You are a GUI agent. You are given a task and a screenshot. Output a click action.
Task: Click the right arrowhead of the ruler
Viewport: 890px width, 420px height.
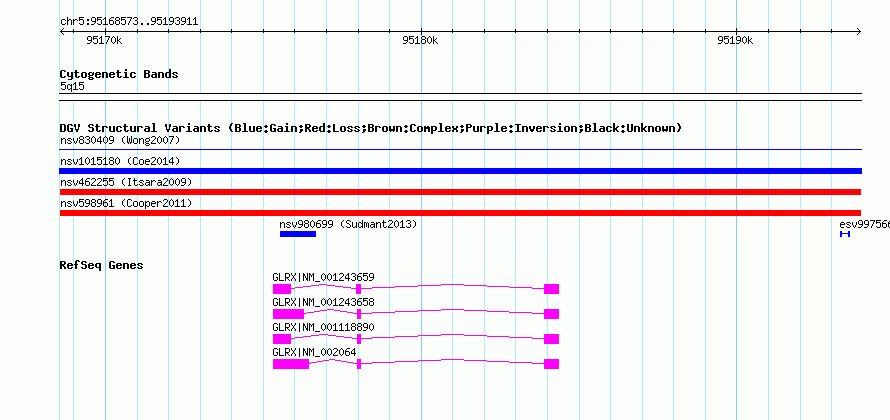[858, 32]
